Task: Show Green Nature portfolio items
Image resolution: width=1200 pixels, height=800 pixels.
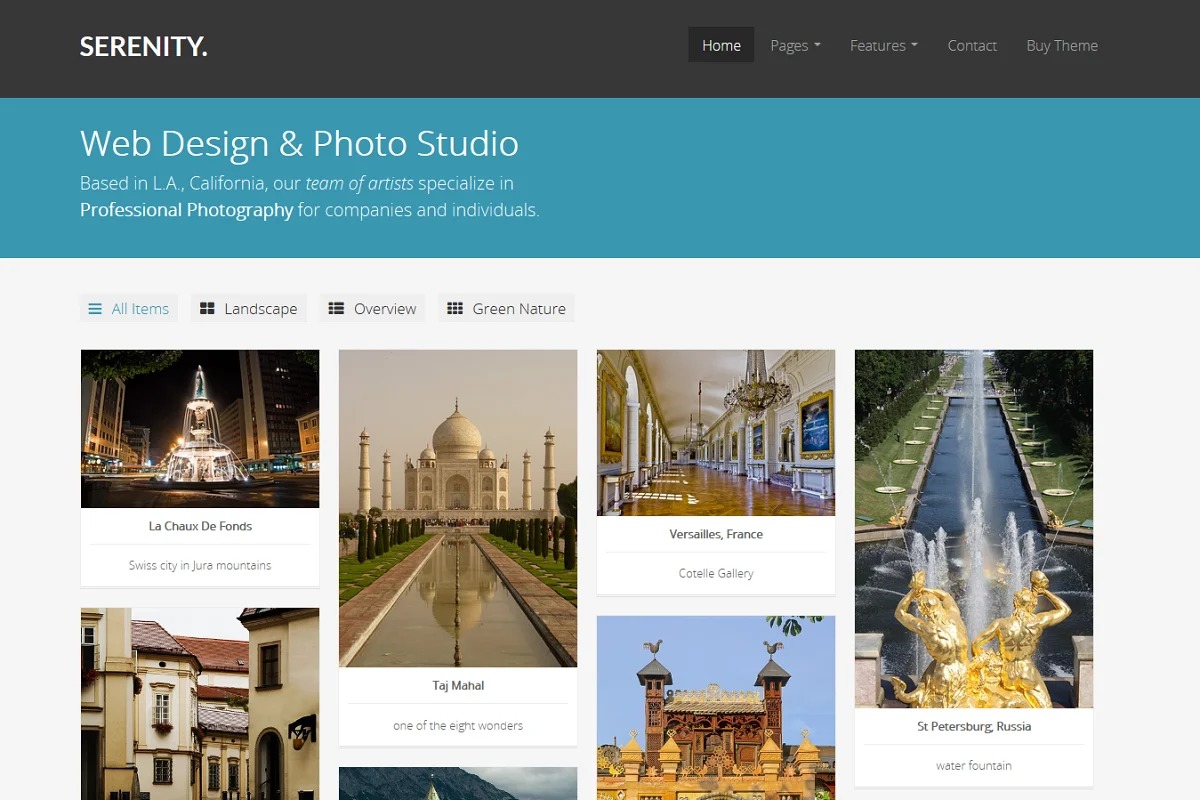Action: 518,309
